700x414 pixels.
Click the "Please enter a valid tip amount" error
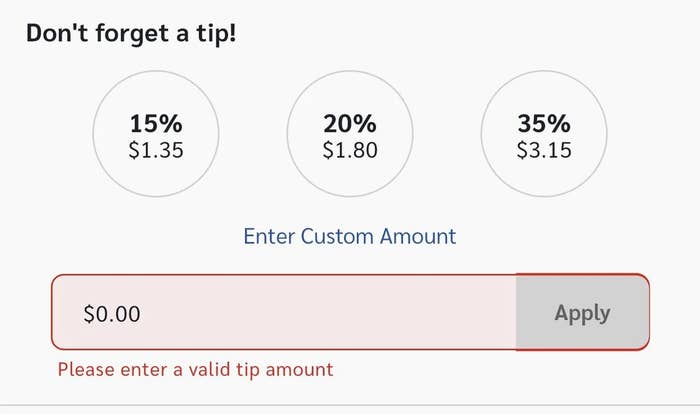pos(195,370)
